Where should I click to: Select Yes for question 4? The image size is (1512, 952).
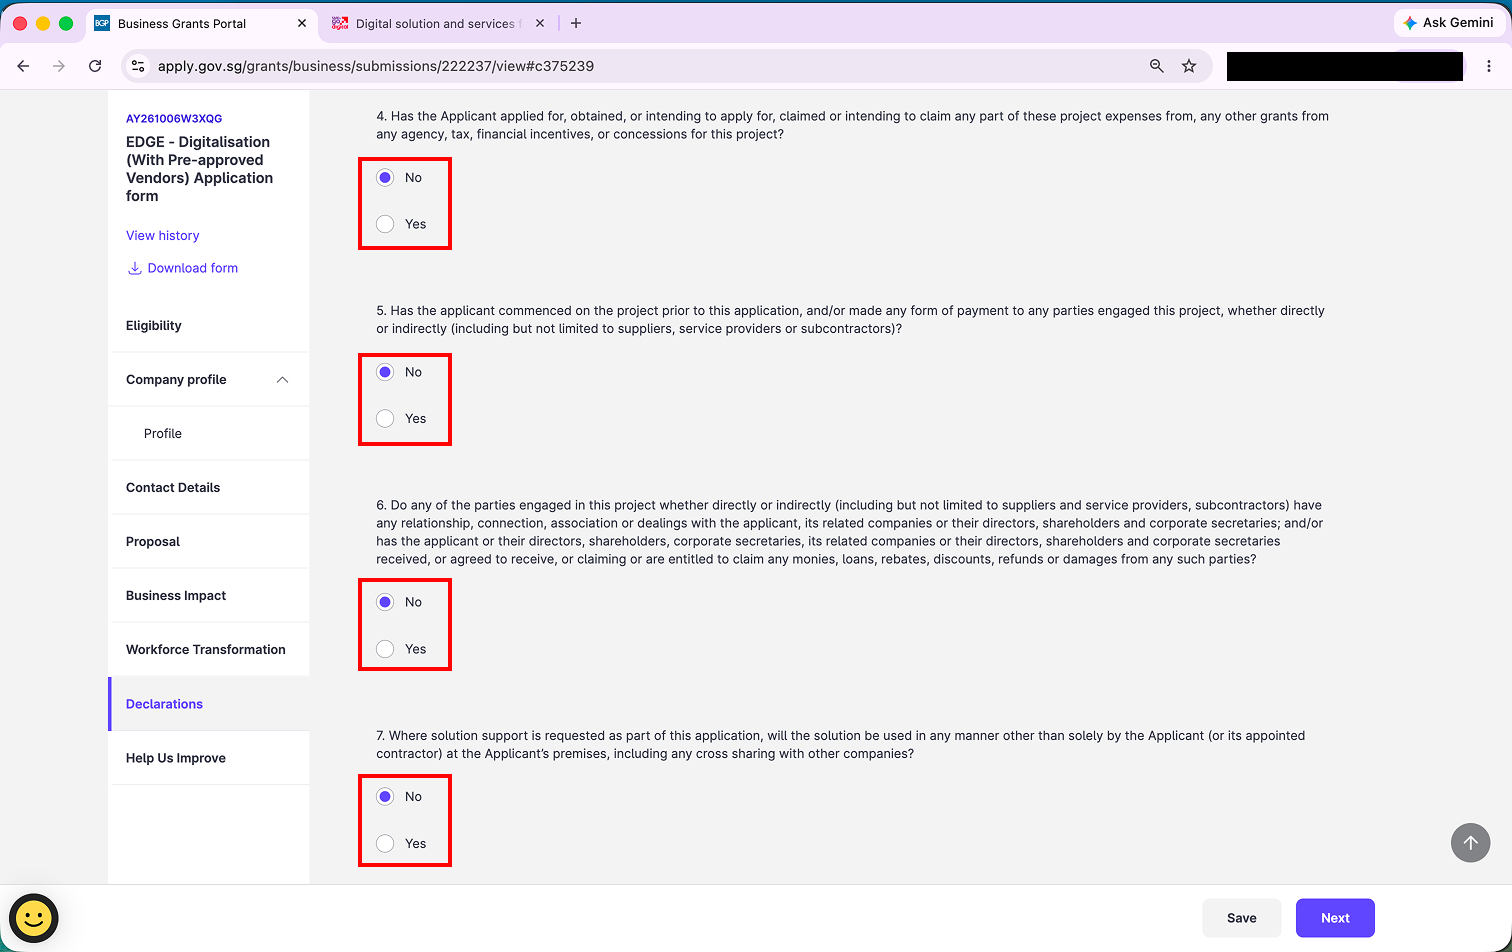pyautogui.click(x=385, y=224)
